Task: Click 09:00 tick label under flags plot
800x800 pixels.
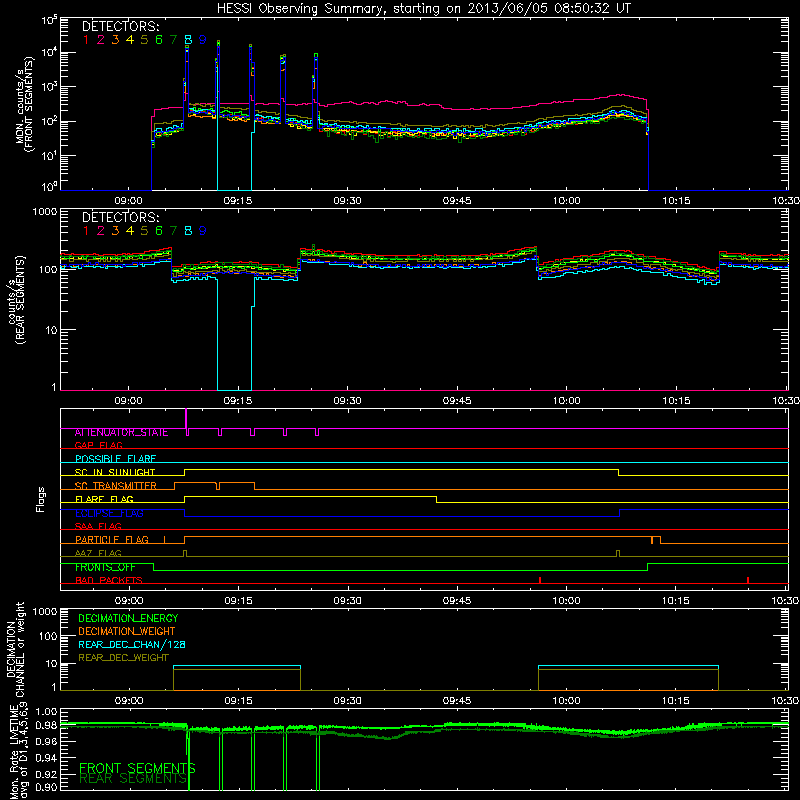Action: click(x=129, y=601)
